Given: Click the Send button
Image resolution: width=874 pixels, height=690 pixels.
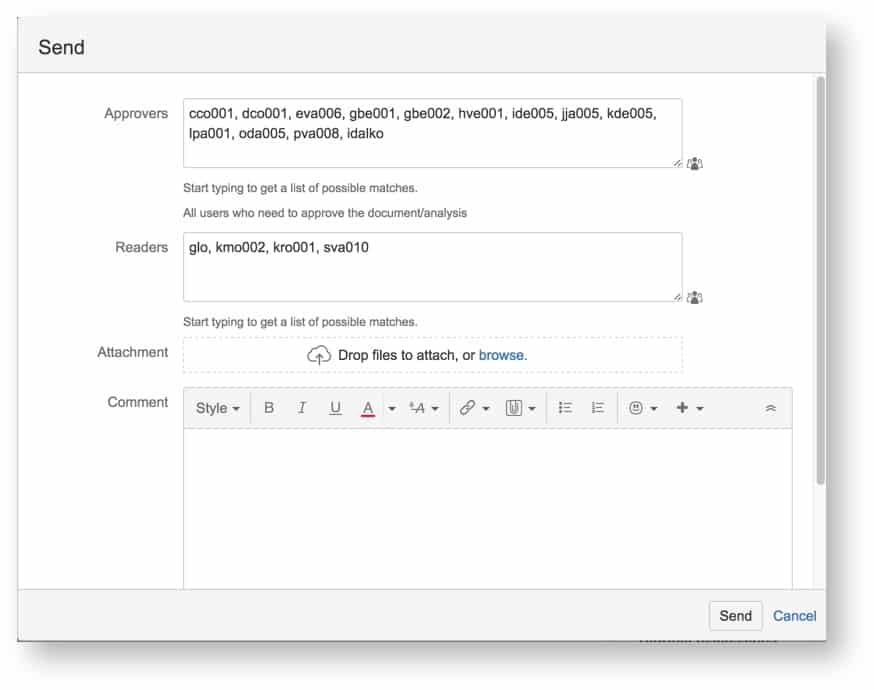Looking at the screenshot, I should point(735,616).
